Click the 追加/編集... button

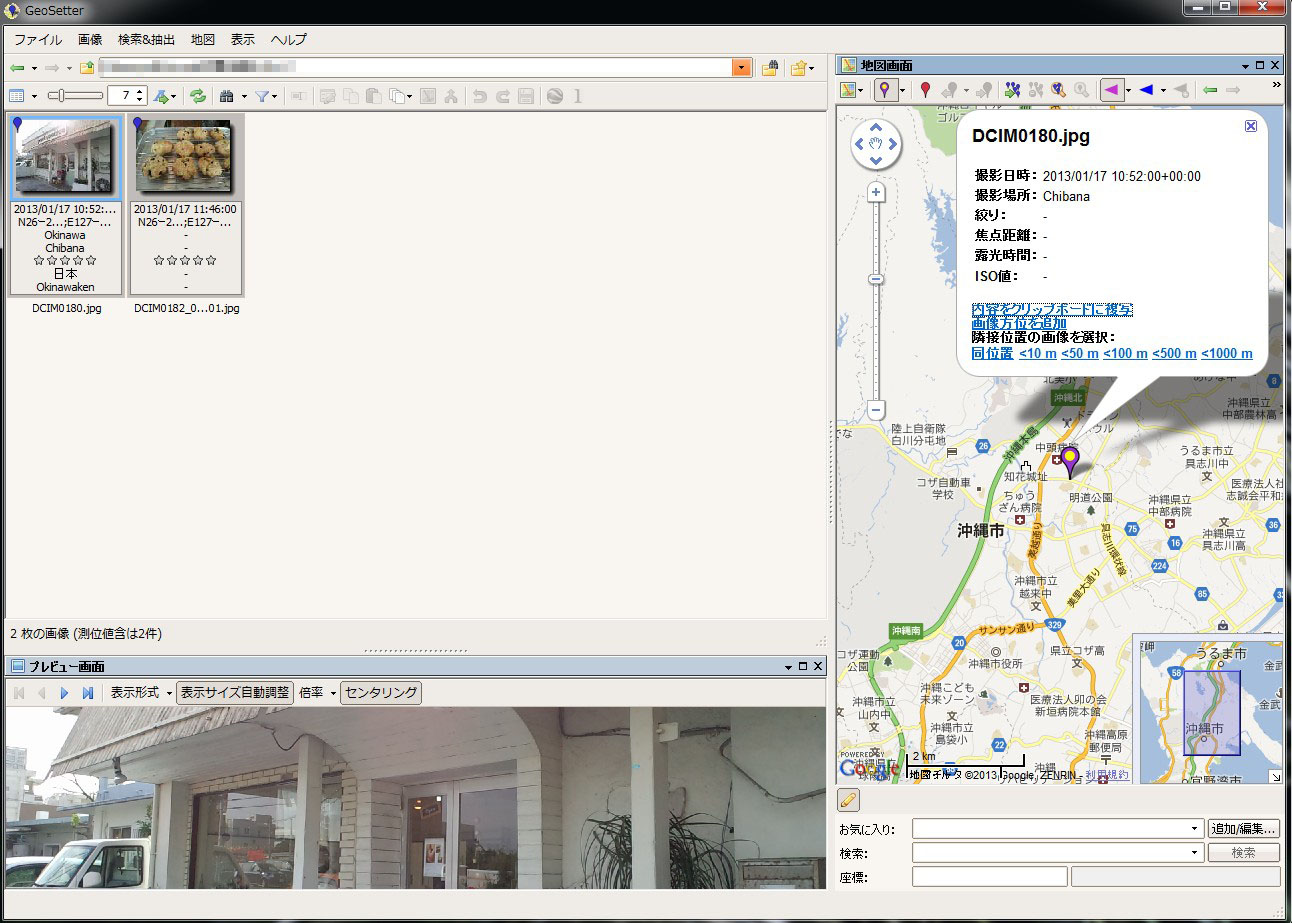pyautogui.click(x=1244, y=829)
